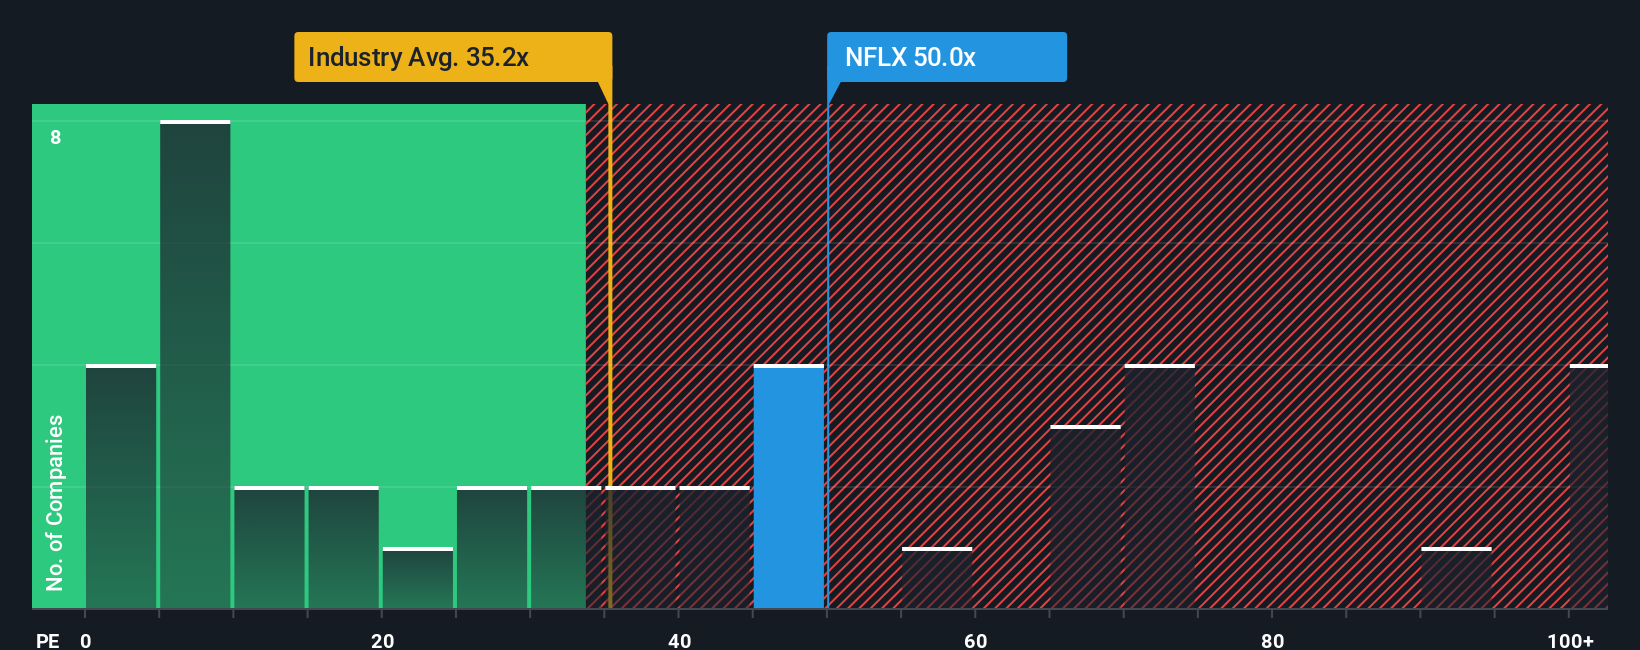Select the first bar at PE 0-5
This screenshot has width=1640, height=650.
click(121, 487)
